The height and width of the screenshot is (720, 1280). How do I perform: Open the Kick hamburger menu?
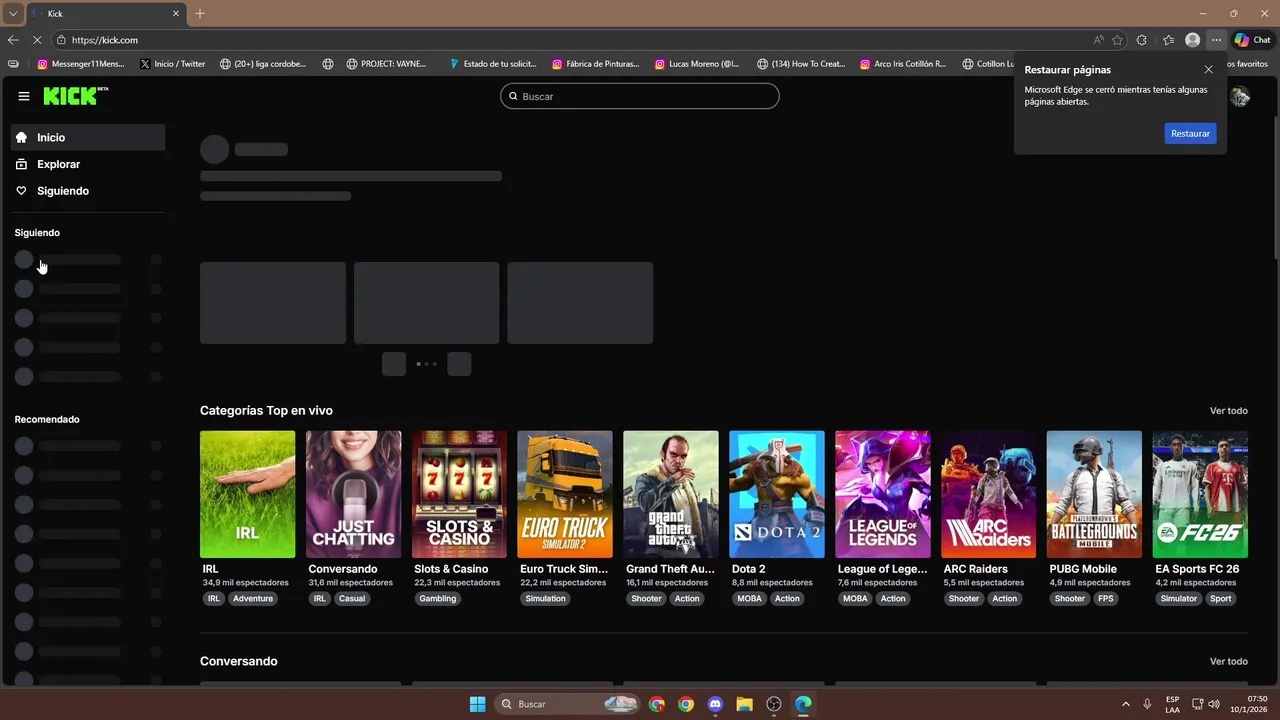(x=24, y=96)
